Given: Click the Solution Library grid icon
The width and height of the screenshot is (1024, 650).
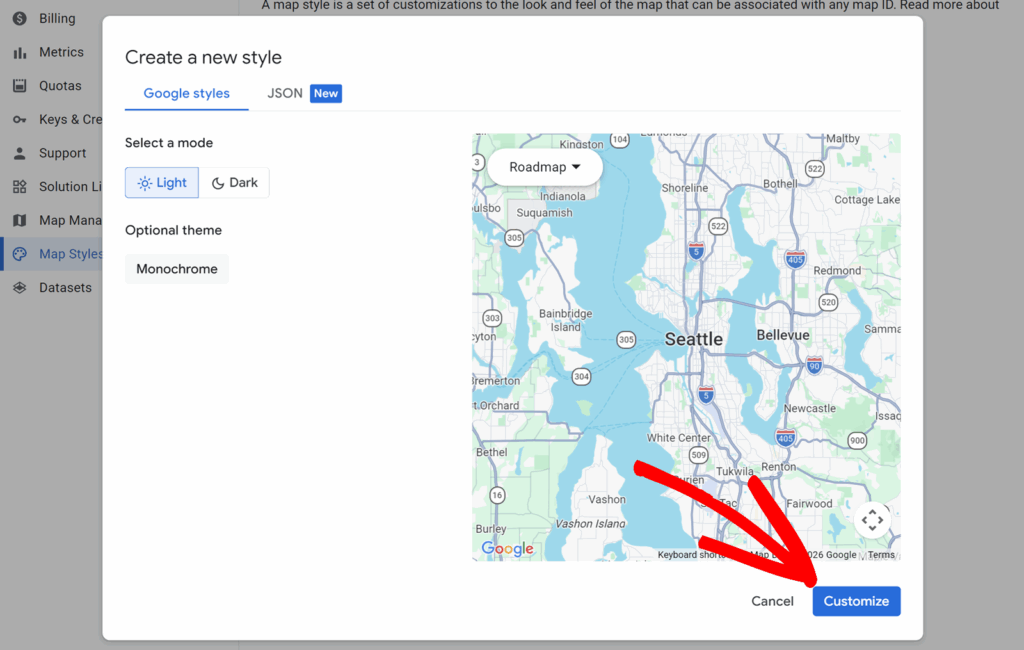Looking at the screenshot, I should coord(19,187).
